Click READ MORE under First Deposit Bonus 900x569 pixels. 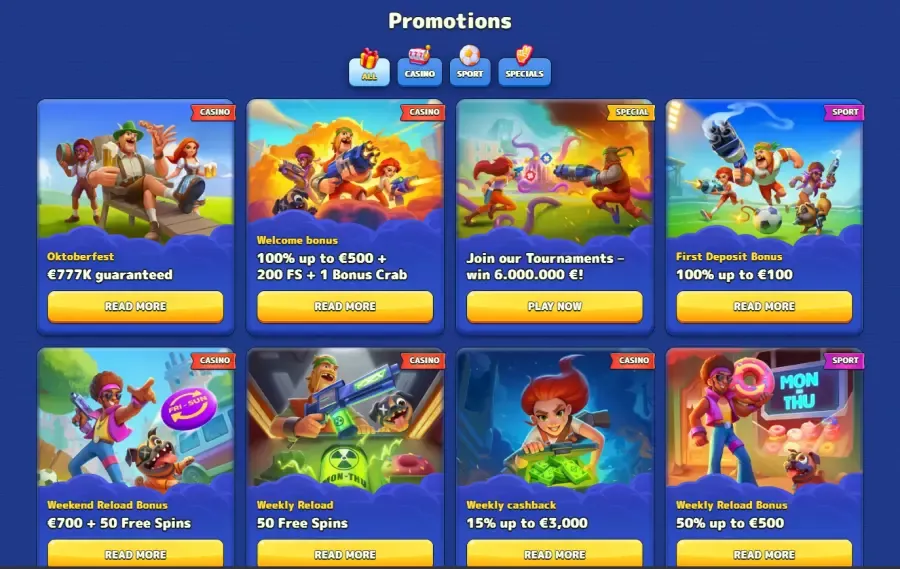[764, 307]
